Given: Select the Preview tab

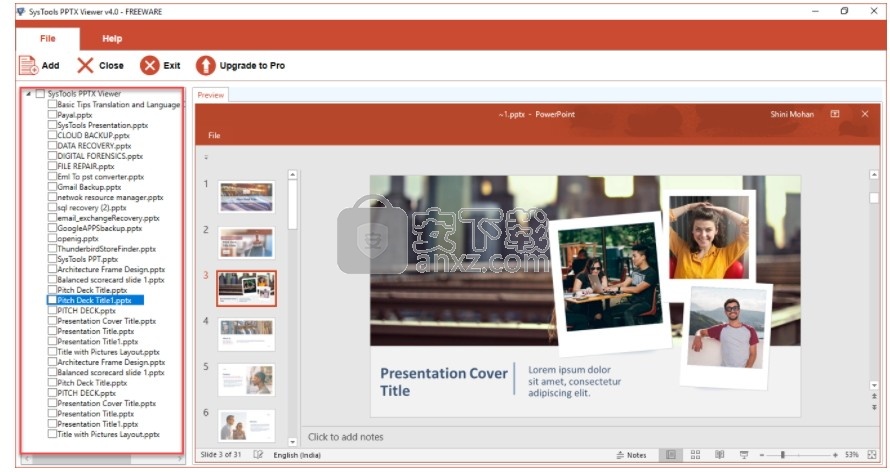Looking at the screenshot, I should tap(211, 95).
